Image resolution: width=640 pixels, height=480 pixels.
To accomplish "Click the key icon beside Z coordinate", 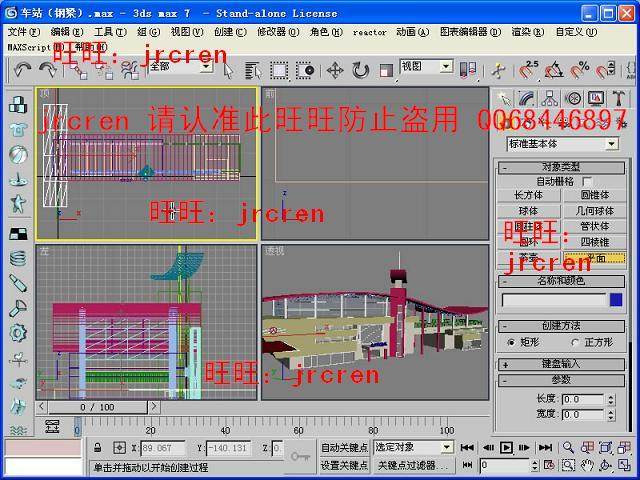I will pos(300,456).
